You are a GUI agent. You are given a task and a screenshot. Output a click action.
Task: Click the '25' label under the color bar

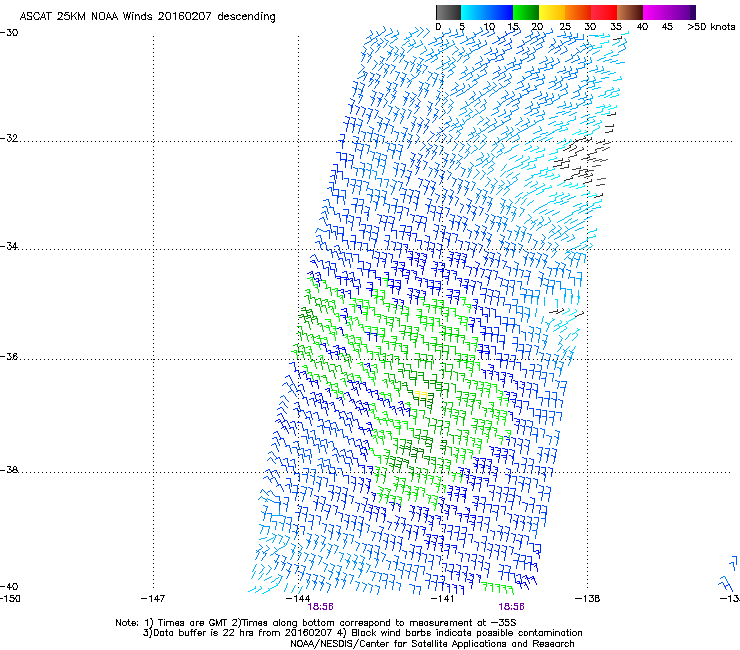(564, 27)
